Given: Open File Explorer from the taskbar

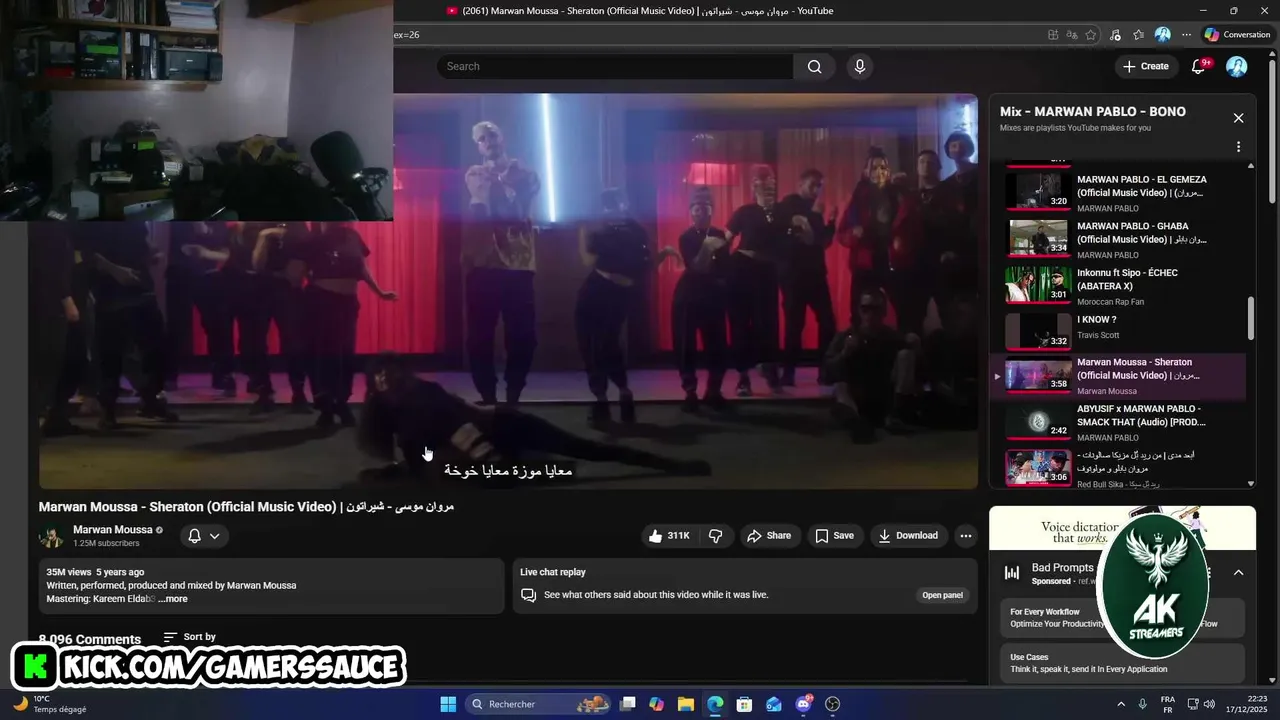Looking at the screenshot, I should point(685,704).
